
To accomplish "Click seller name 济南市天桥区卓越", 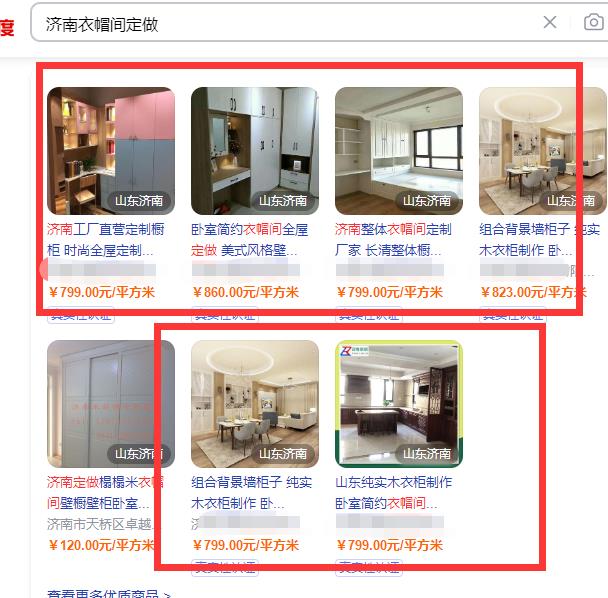I will [100, 524].
